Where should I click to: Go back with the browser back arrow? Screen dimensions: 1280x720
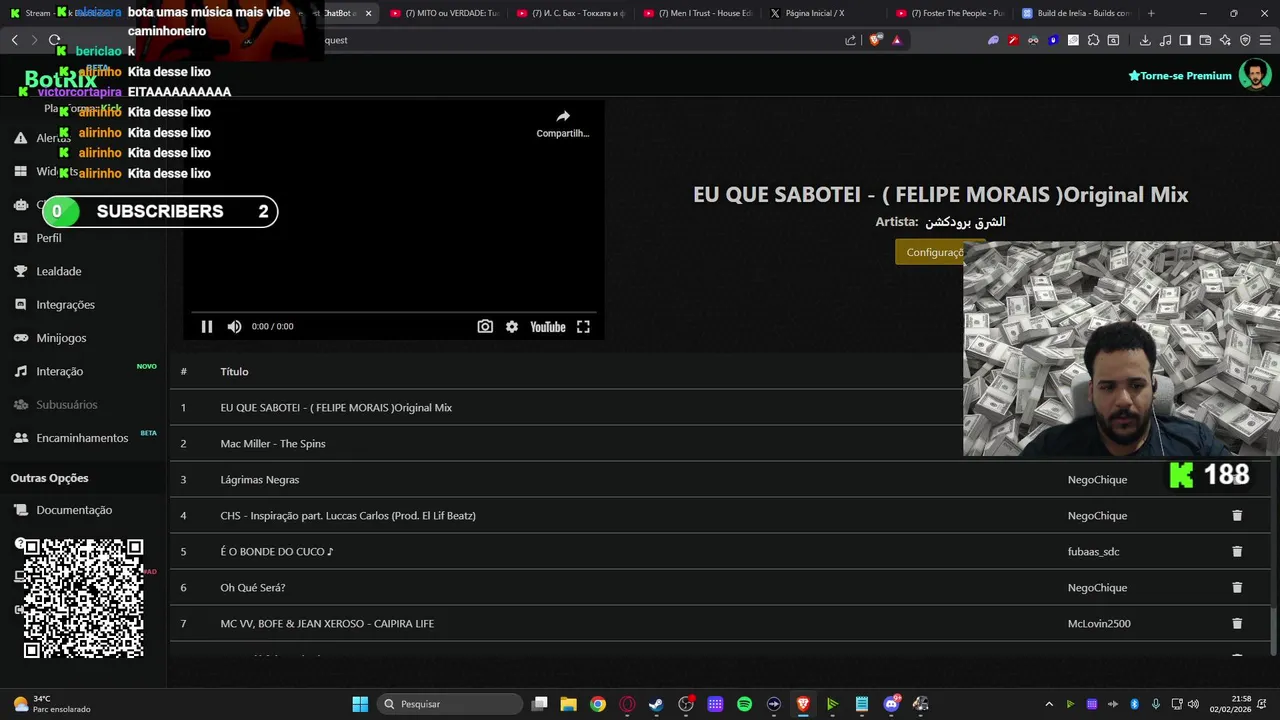14,40
